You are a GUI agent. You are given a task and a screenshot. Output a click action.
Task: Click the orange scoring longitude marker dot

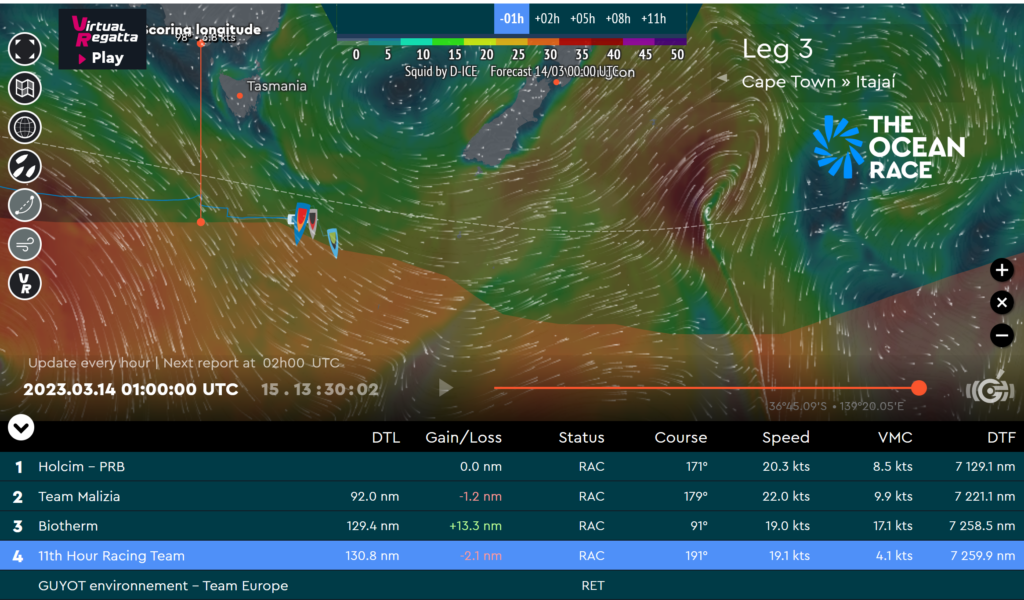click(x=201, y=222)
